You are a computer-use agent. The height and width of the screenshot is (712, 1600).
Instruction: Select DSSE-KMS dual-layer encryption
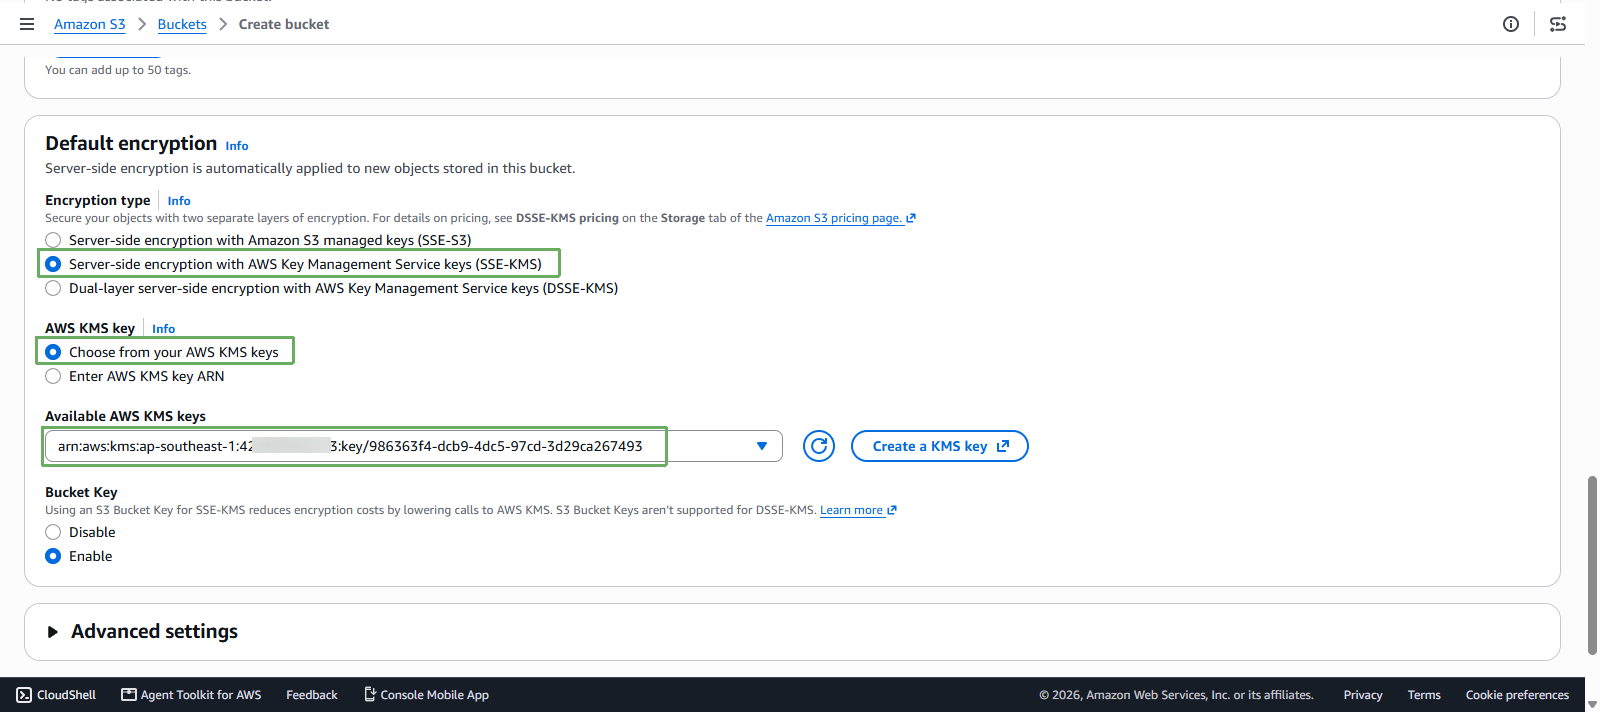53,288
